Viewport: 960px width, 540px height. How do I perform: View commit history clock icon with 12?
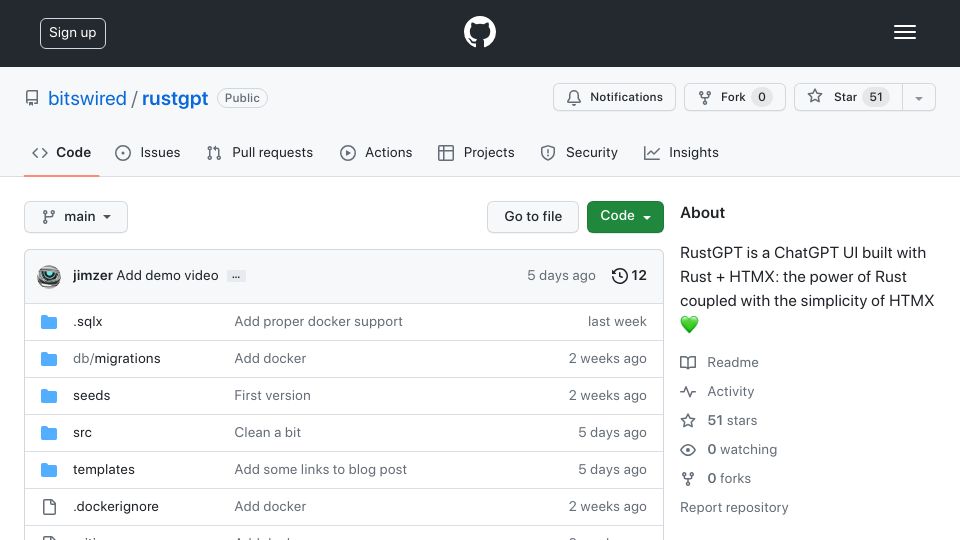coord(629,276)
